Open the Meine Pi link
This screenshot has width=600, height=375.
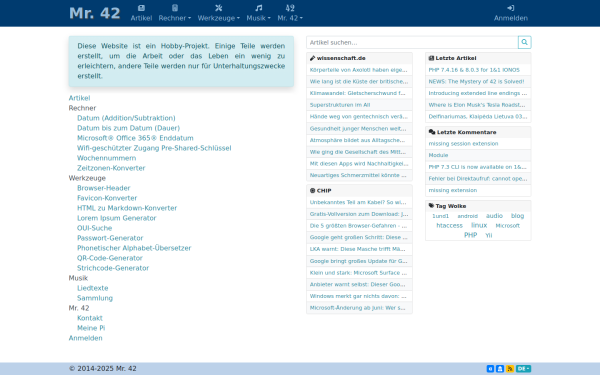tap(91, 328)
